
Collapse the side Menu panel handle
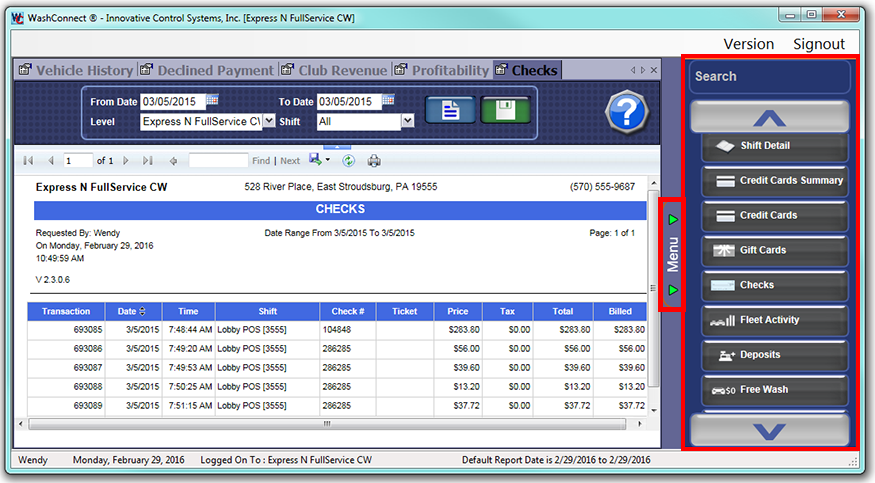point(672,254)
